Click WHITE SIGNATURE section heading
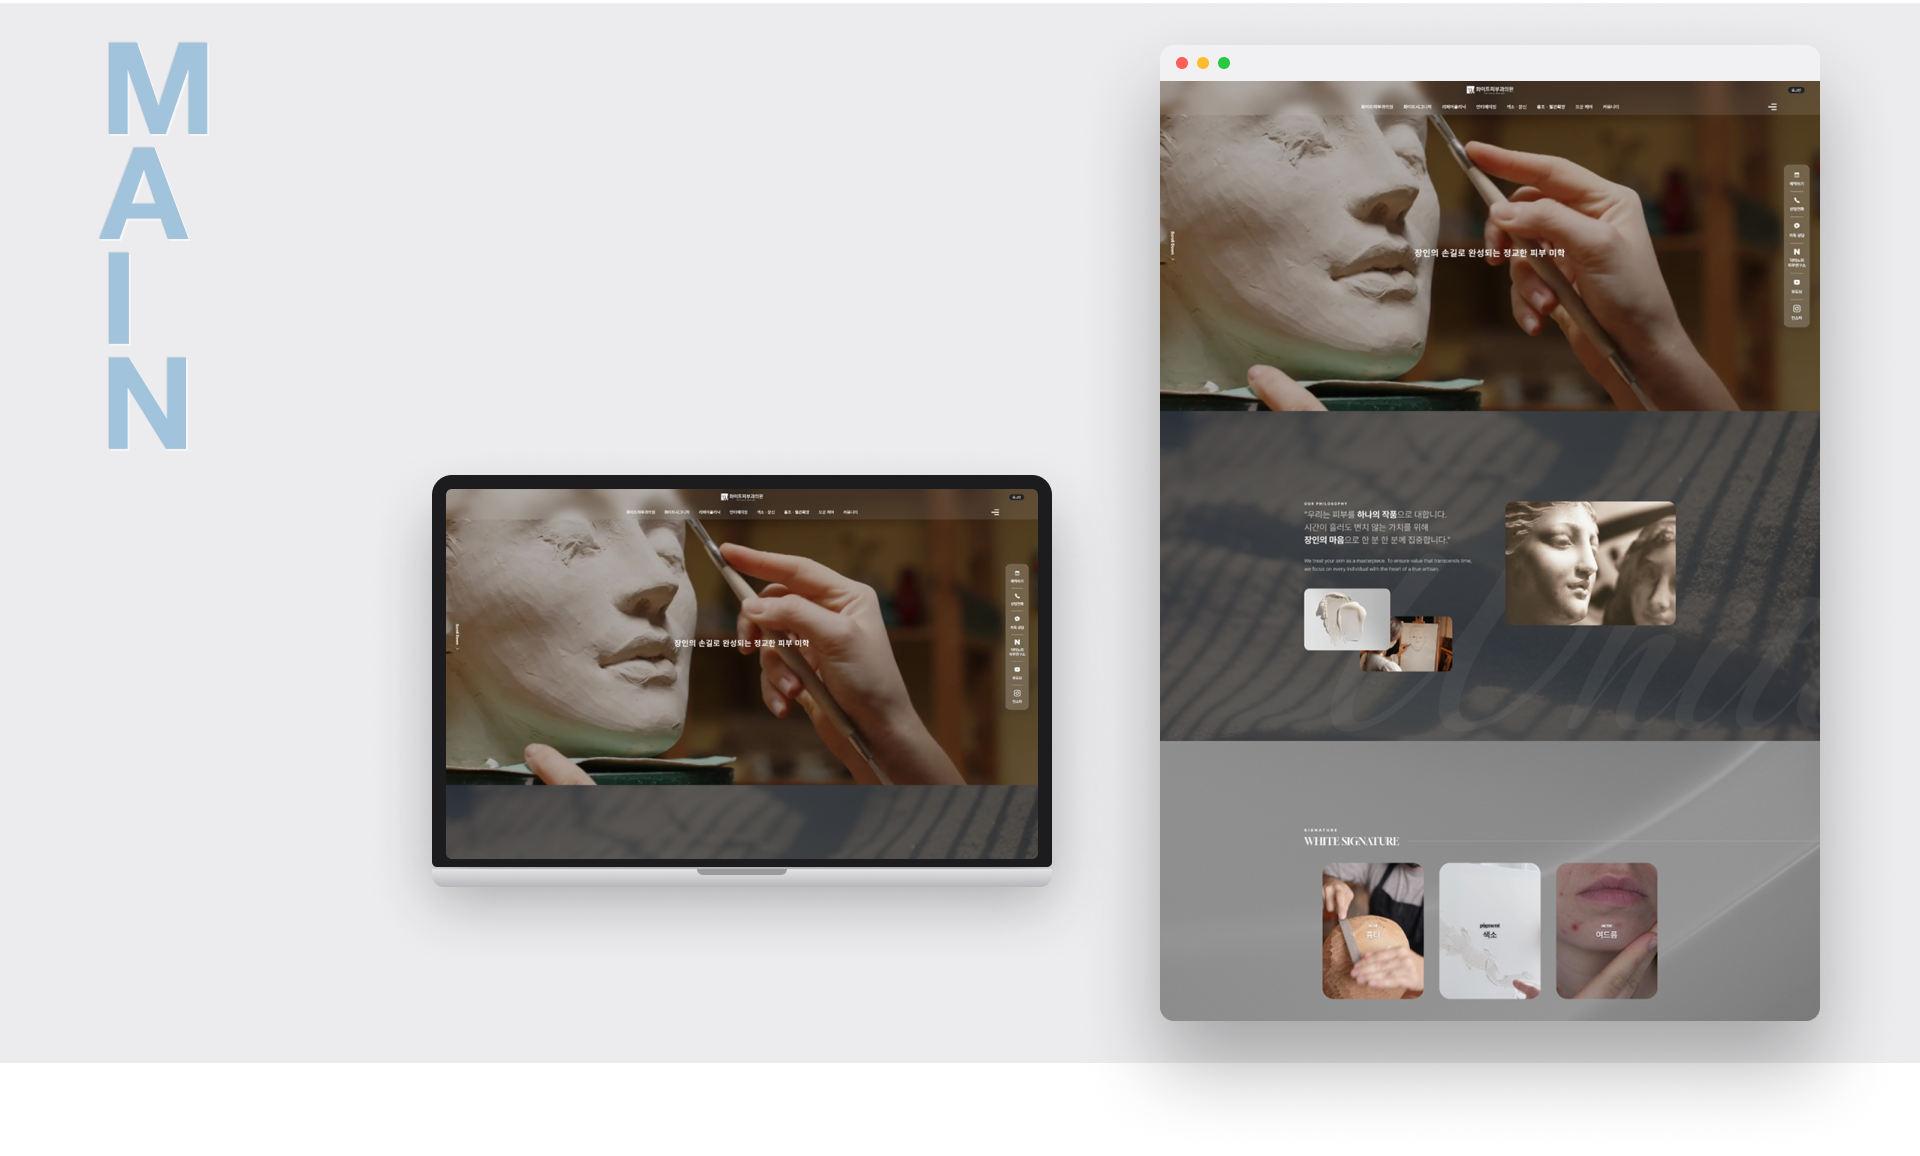Viewport: 1920px width, 1156px height. 1351,842
